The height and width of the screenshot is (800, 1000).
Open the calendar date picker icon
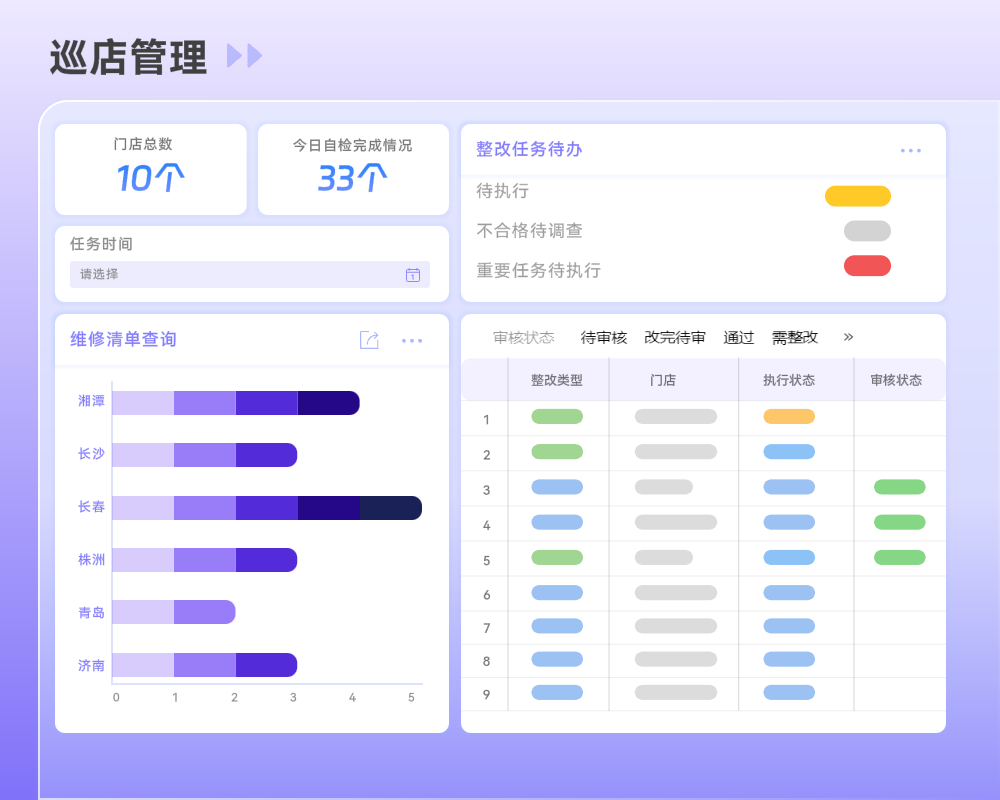[412, 274]
